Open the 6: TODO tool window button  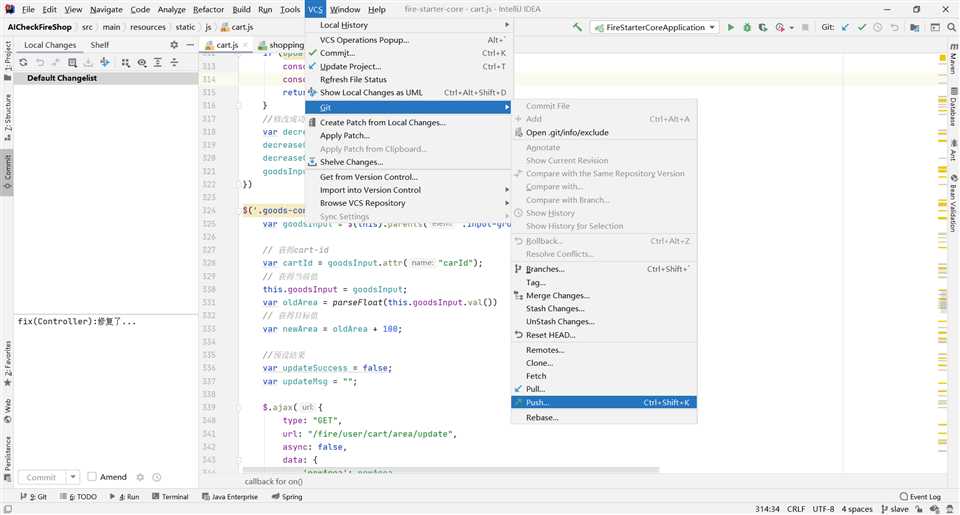pyautogui.click(x=78, y=497)
